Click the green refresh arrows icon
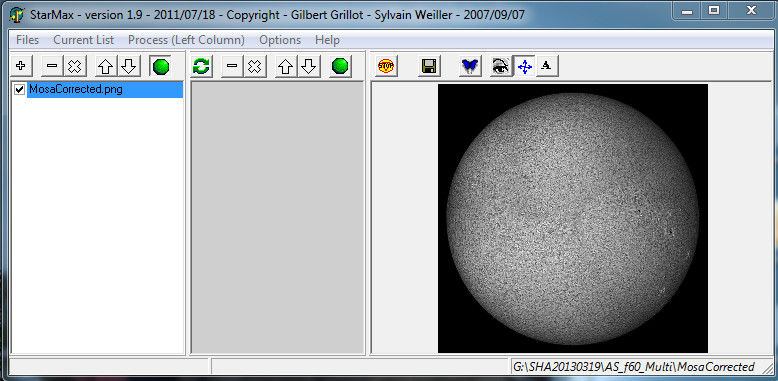The image size is (778, 381). [x=201, y=66]
